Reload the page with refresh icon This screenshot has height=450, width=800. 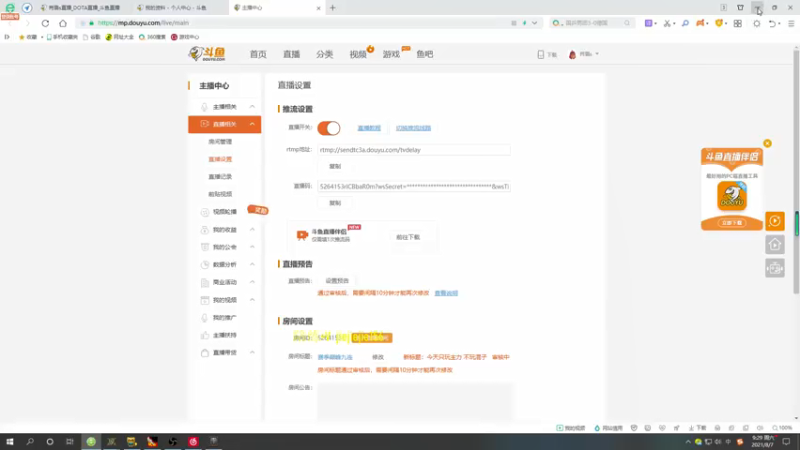pos(45,23)
